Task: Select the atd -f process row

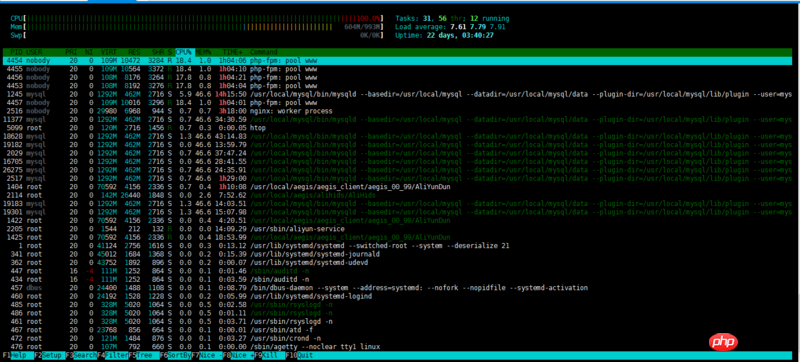Action: (398, 330)
